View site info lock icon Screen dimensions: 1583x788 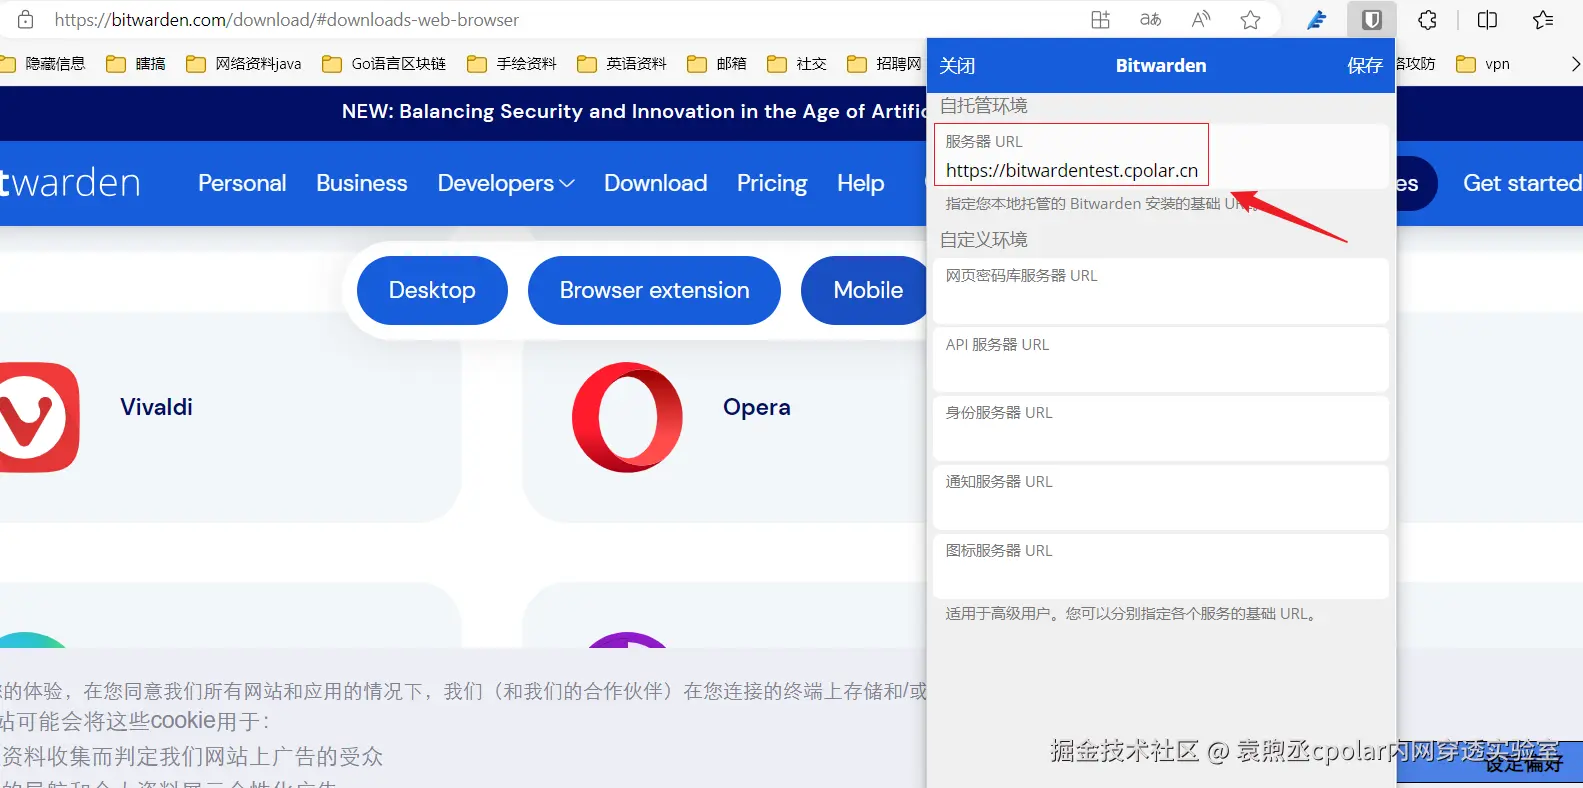[26, 20]
